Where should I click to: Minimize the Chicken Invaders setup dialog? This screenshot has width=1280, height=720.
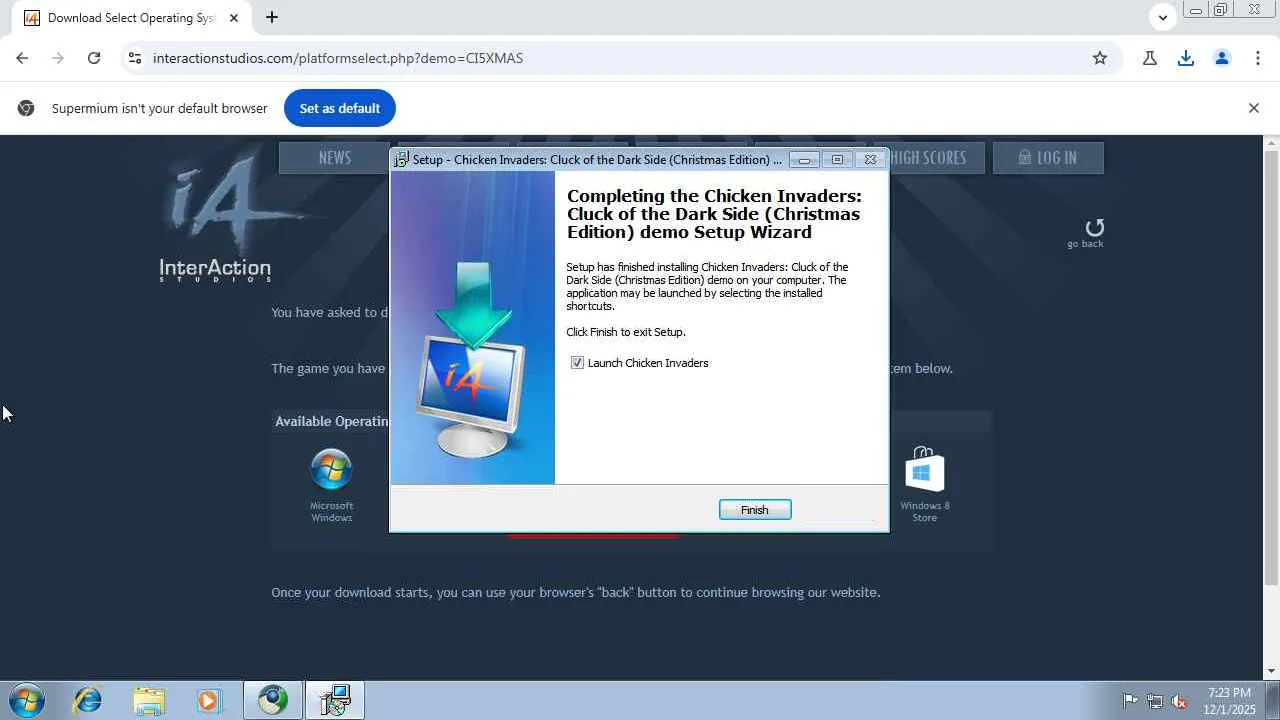point(804,159)
